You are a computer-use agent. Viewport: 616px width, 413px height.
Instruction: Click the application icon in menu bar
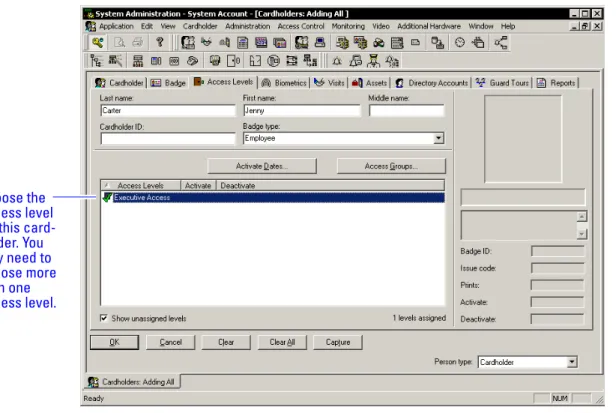[x=90, y=26]
